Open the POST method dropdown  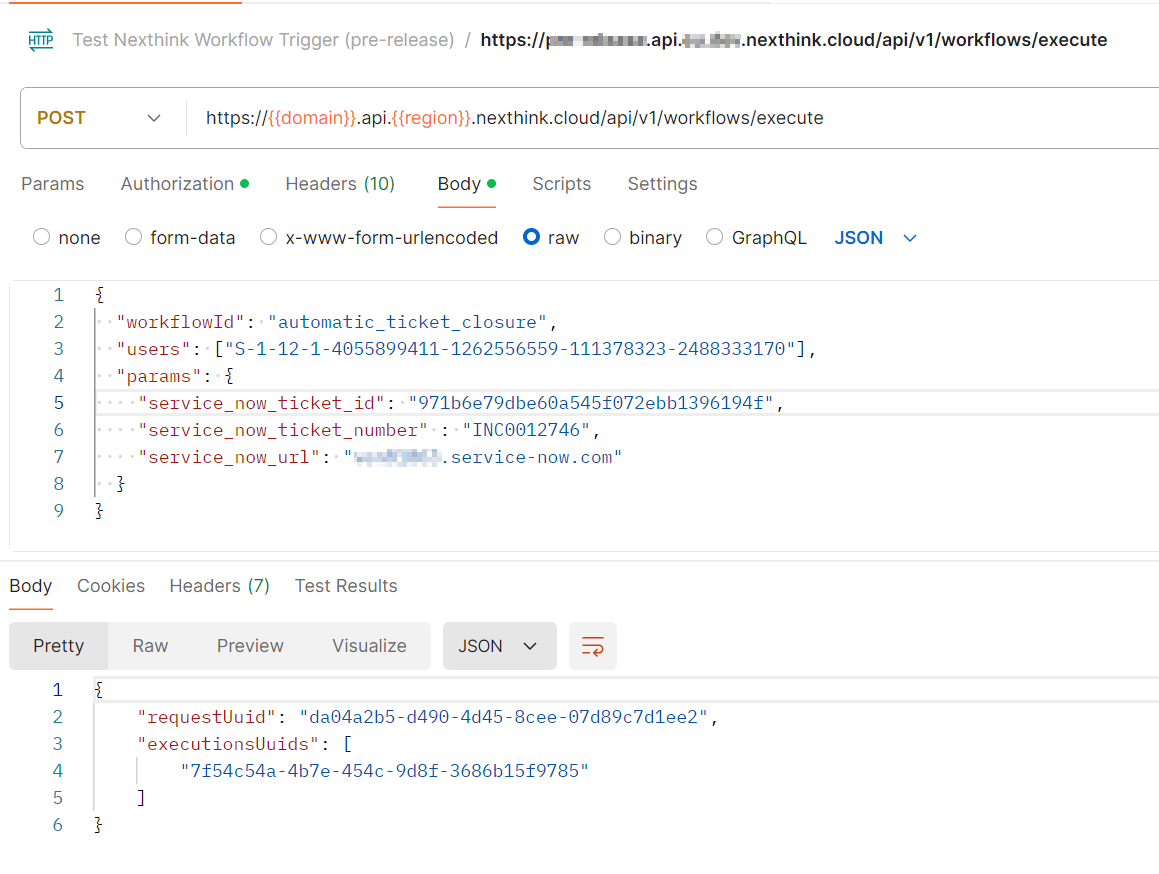pos(99,118)
